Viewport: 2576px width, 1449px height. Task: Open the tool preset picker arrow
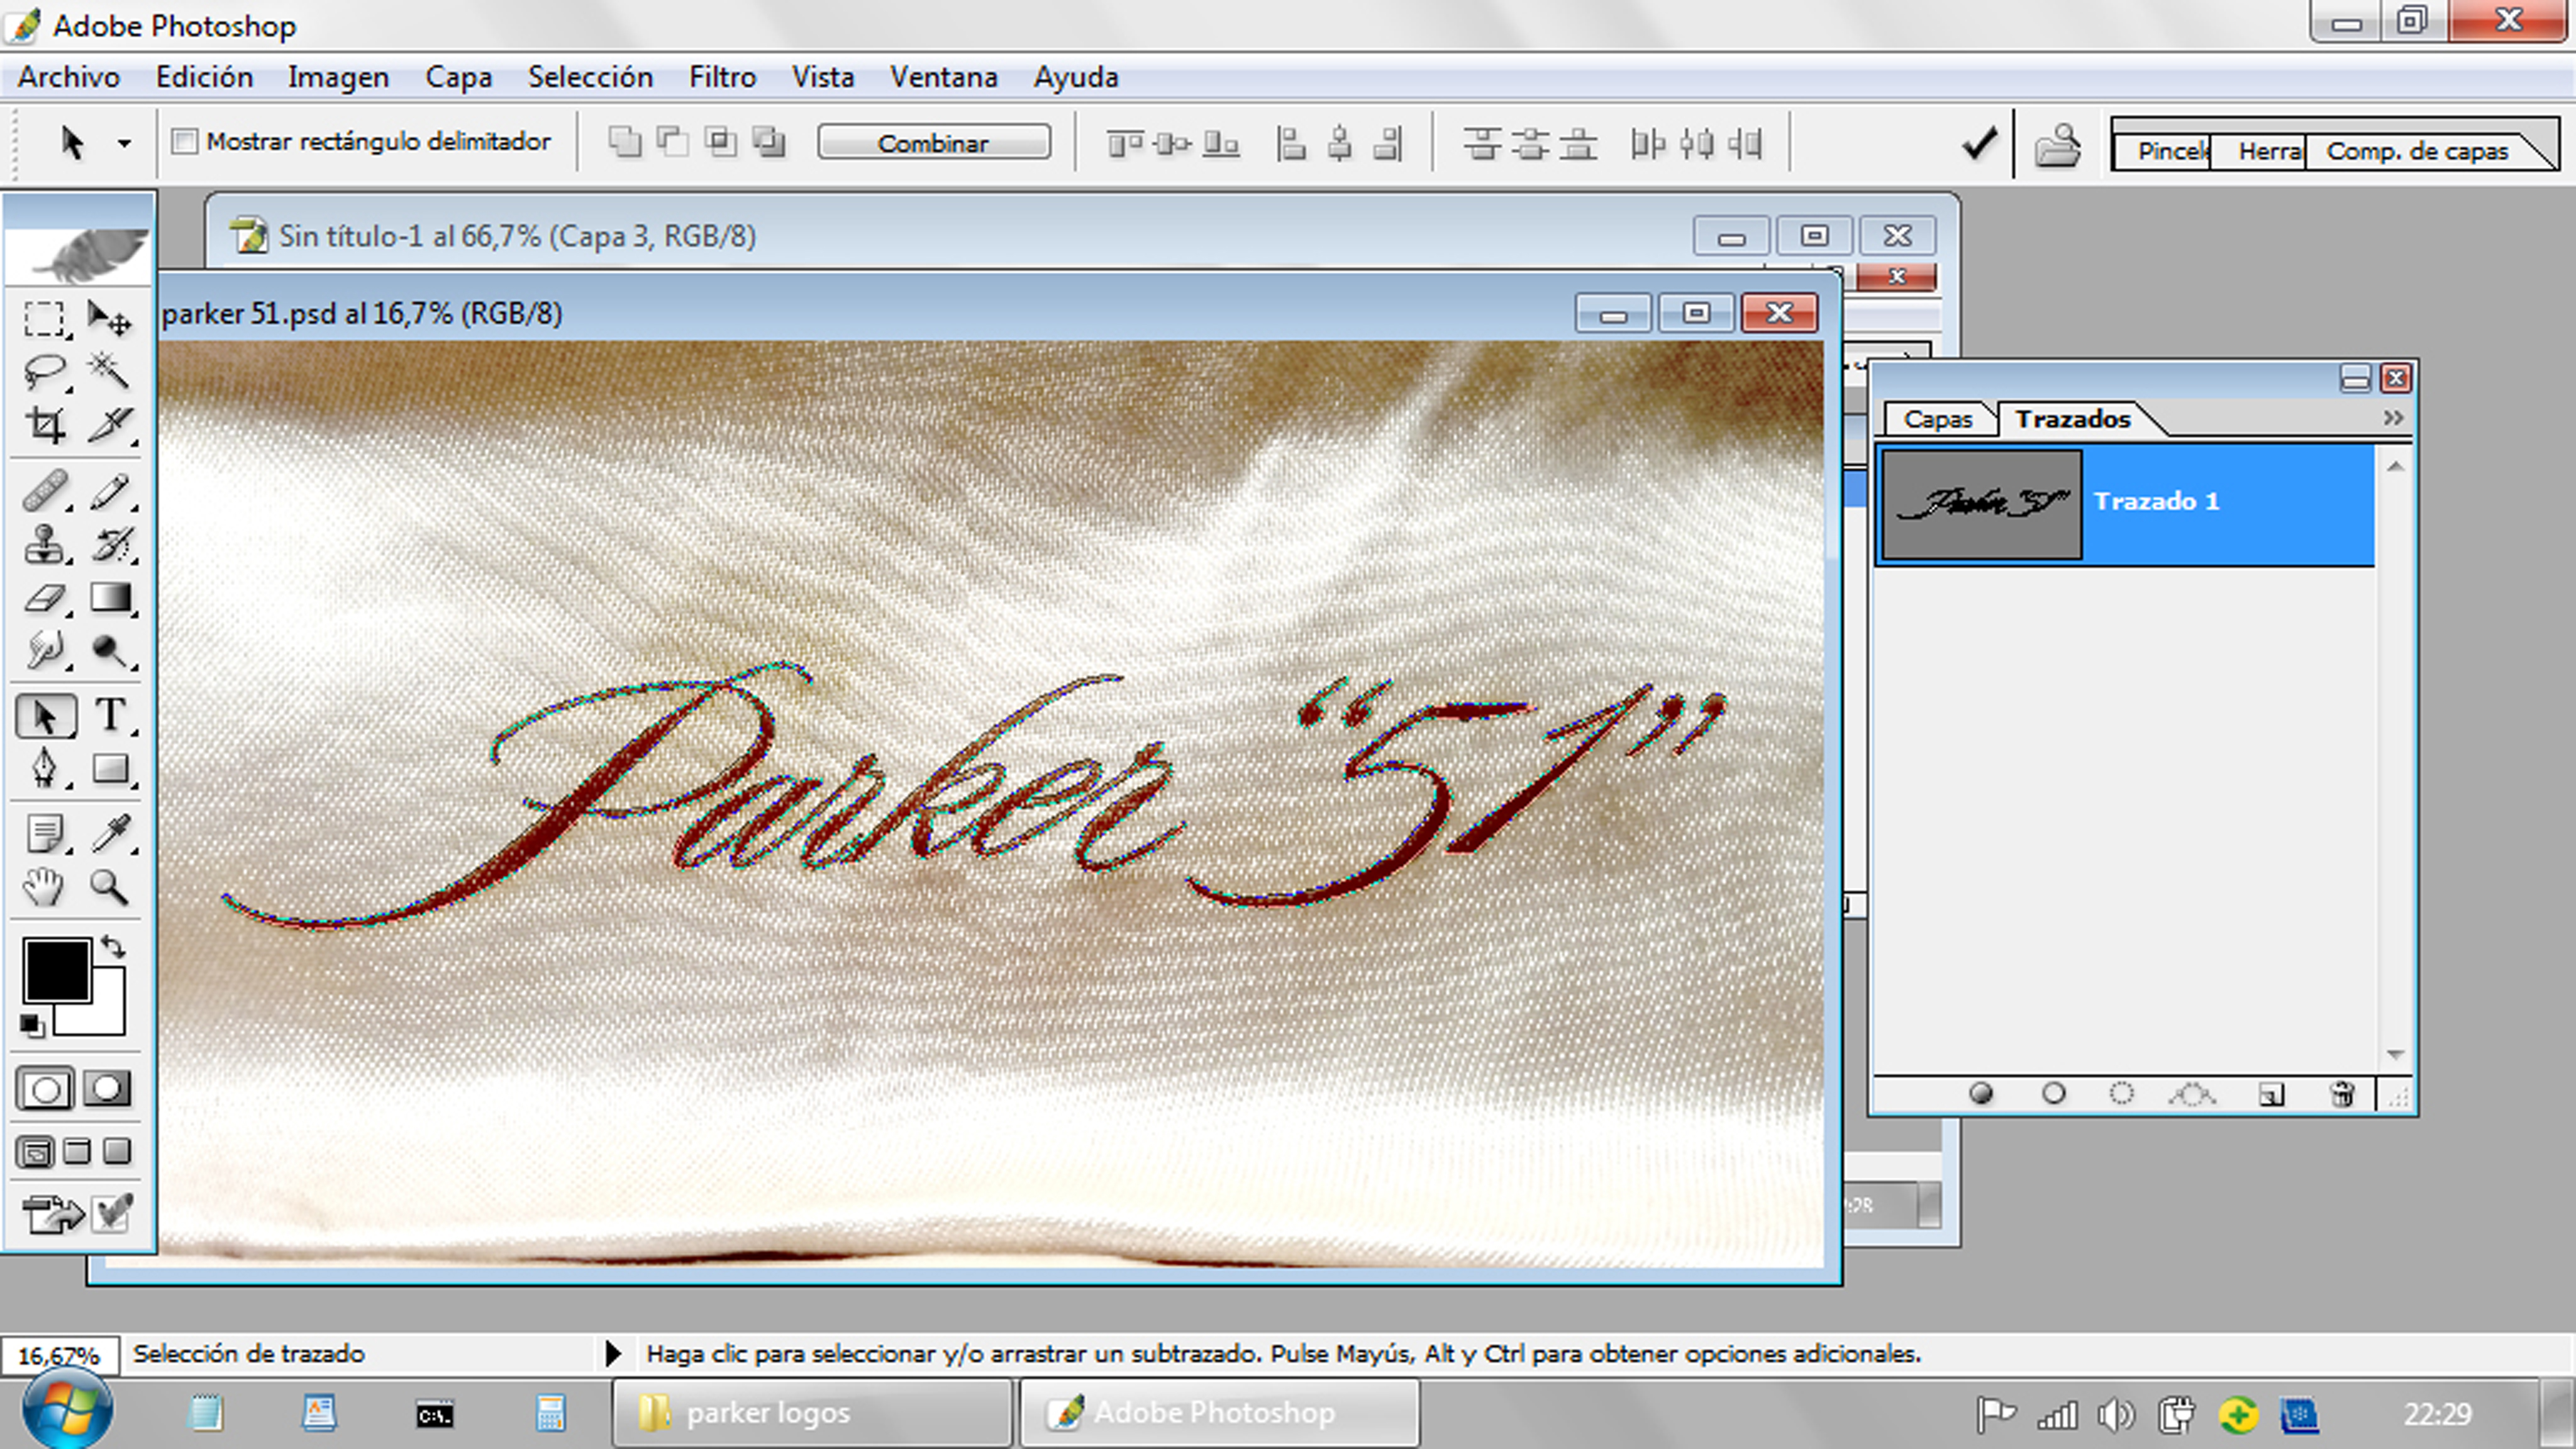[124, 143]
